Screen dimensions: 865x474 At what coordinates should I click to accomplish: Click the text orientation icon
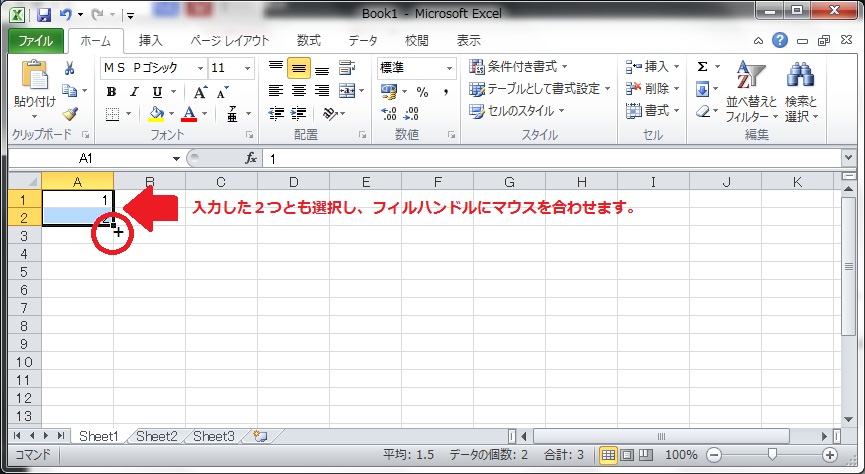pyautogui.click(x=331, y=114)
